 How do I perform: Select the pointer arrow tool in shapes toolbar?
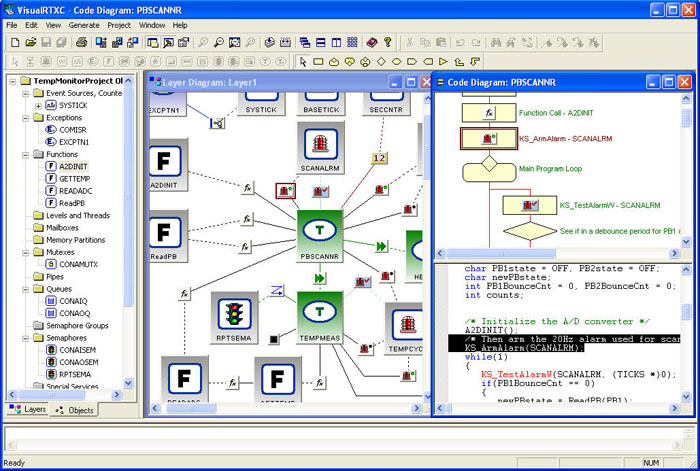303,62
